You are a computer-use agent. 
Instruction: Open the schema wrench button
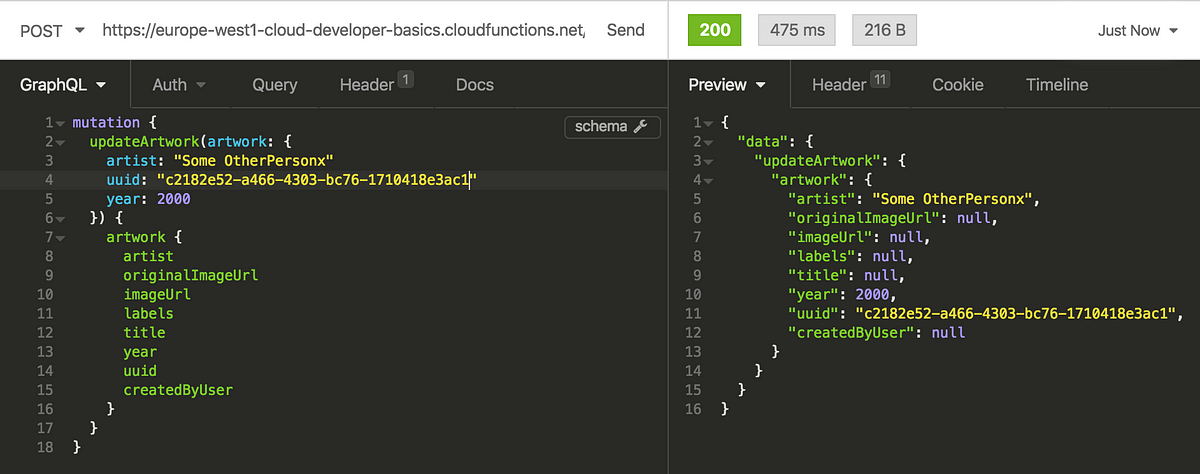click(612, 126)
